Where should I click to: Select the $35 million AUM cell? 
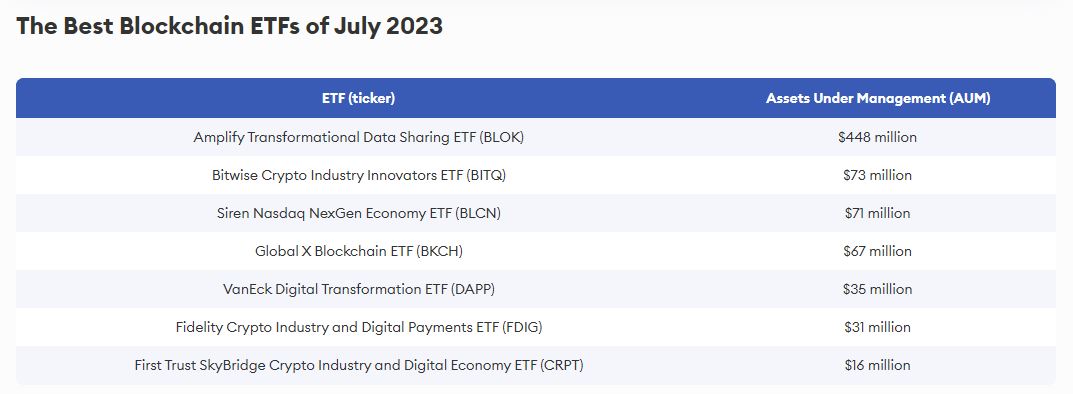877,289
